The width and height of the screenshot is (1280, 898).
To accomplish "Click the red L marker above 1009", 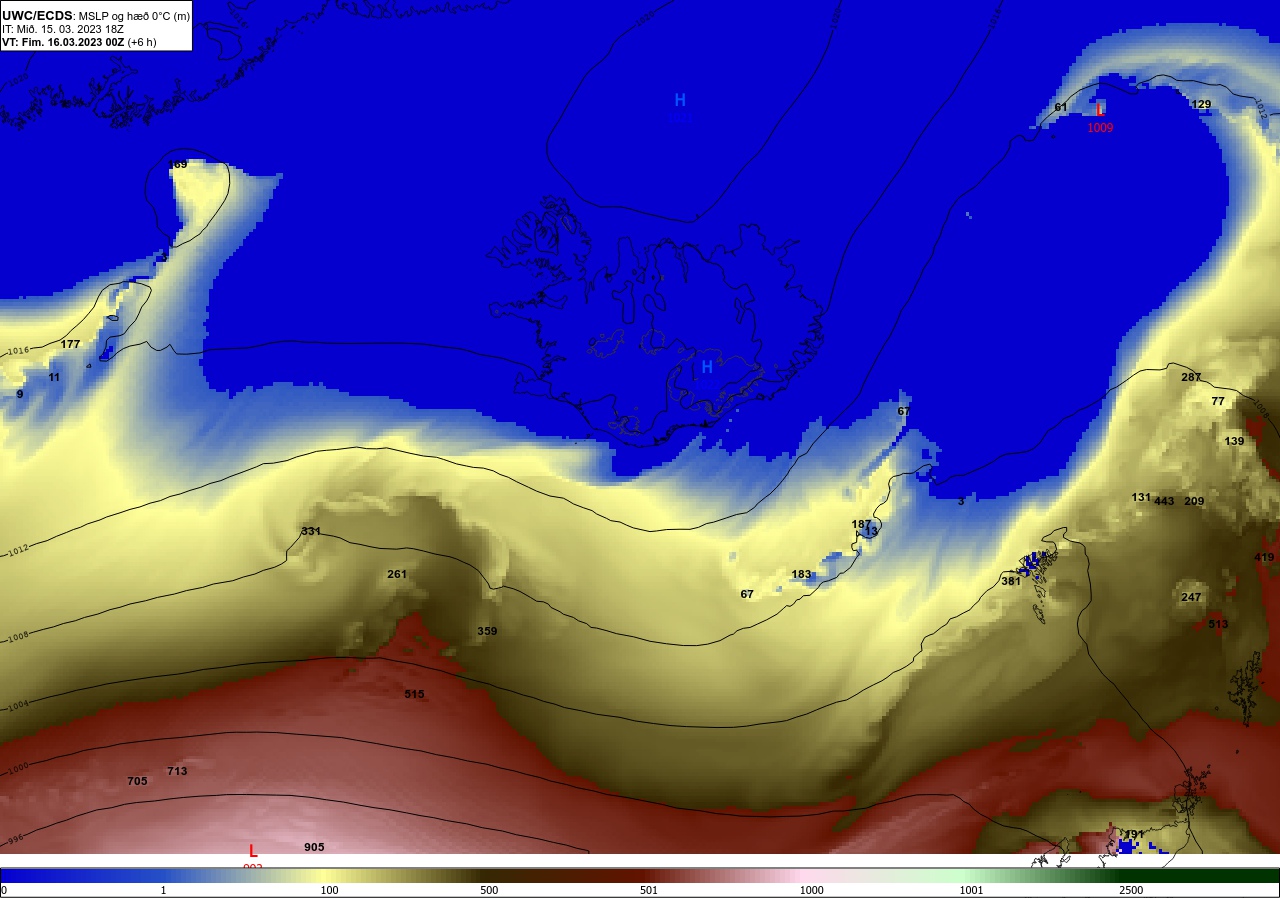I will click(x=1100, y=111).
